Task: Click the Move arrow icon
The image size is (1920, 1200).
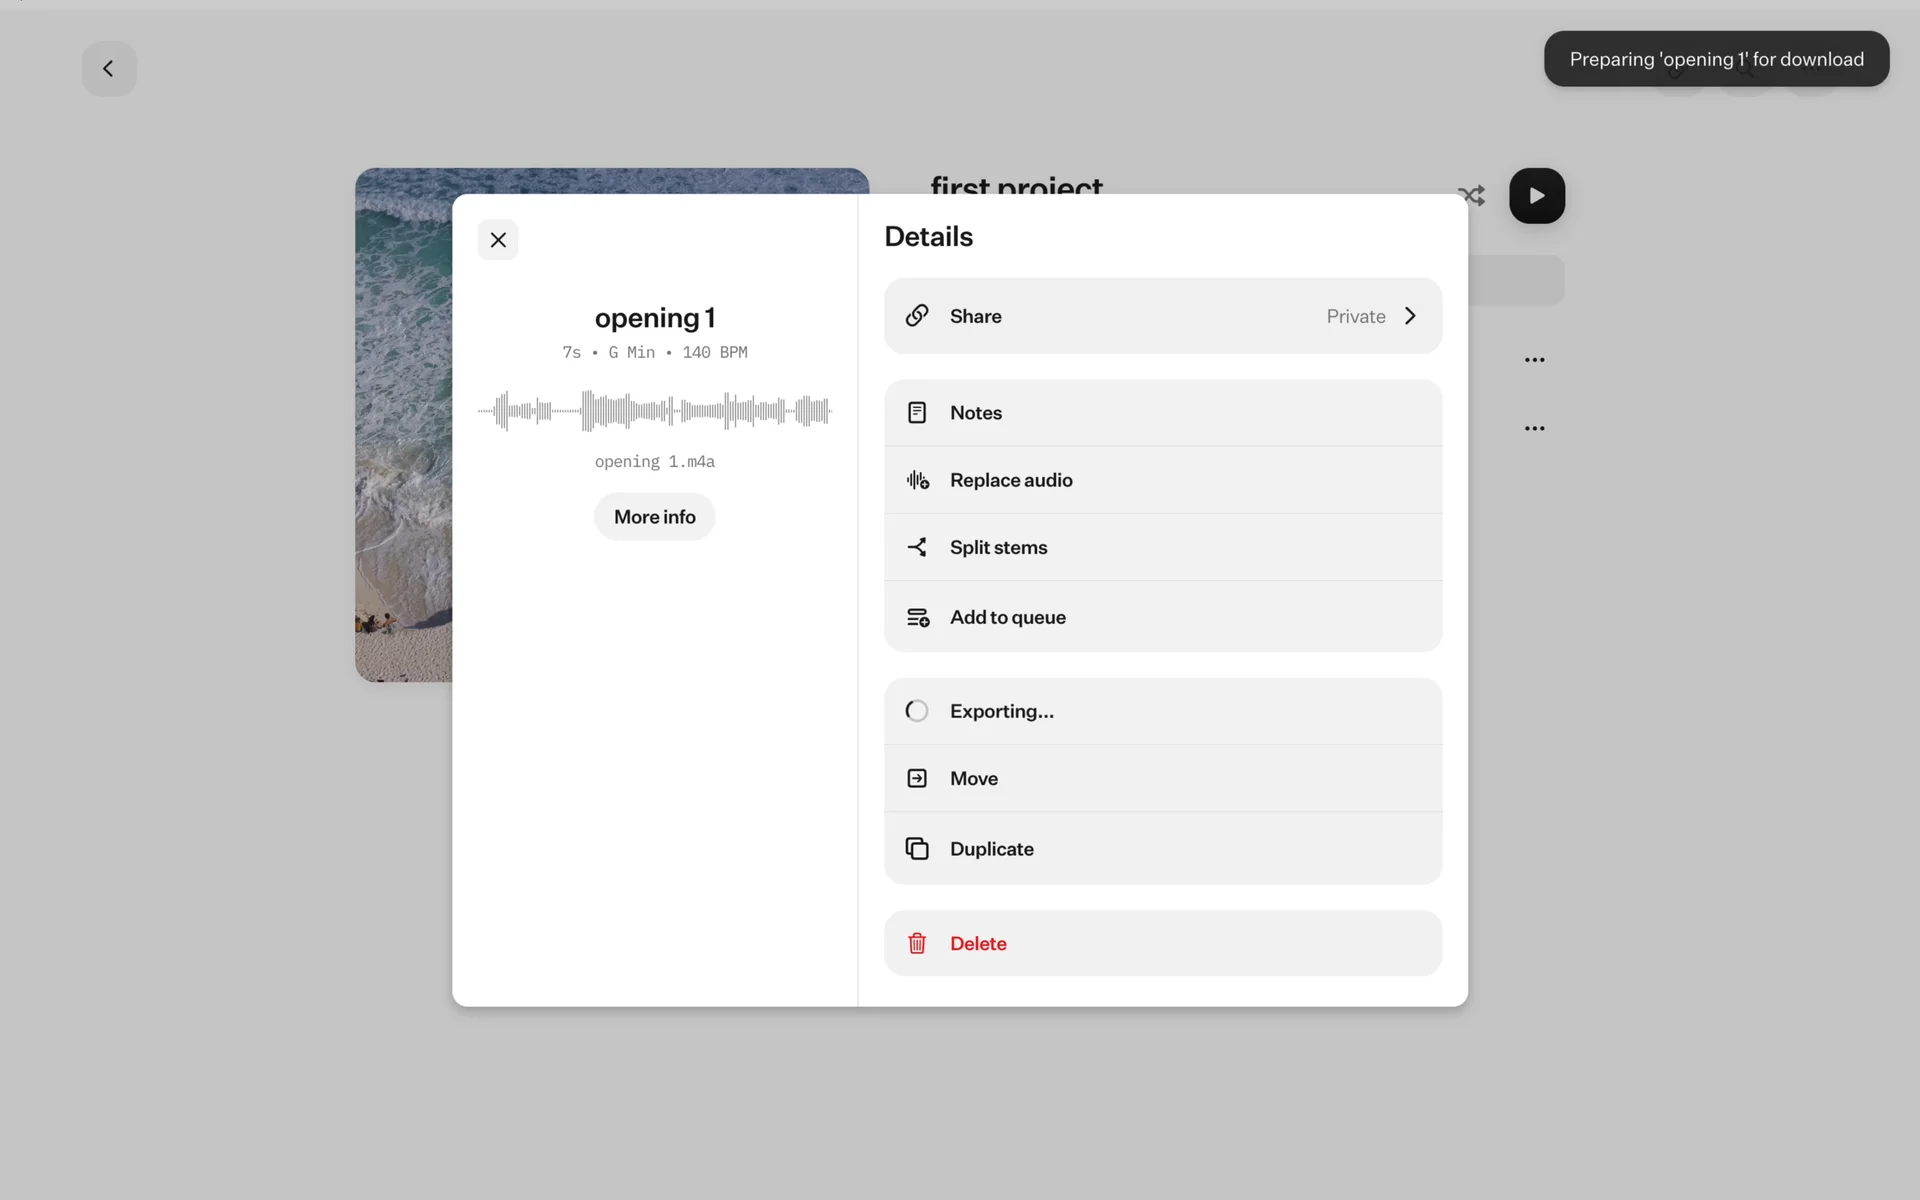Action: click(x=917, y=778)
